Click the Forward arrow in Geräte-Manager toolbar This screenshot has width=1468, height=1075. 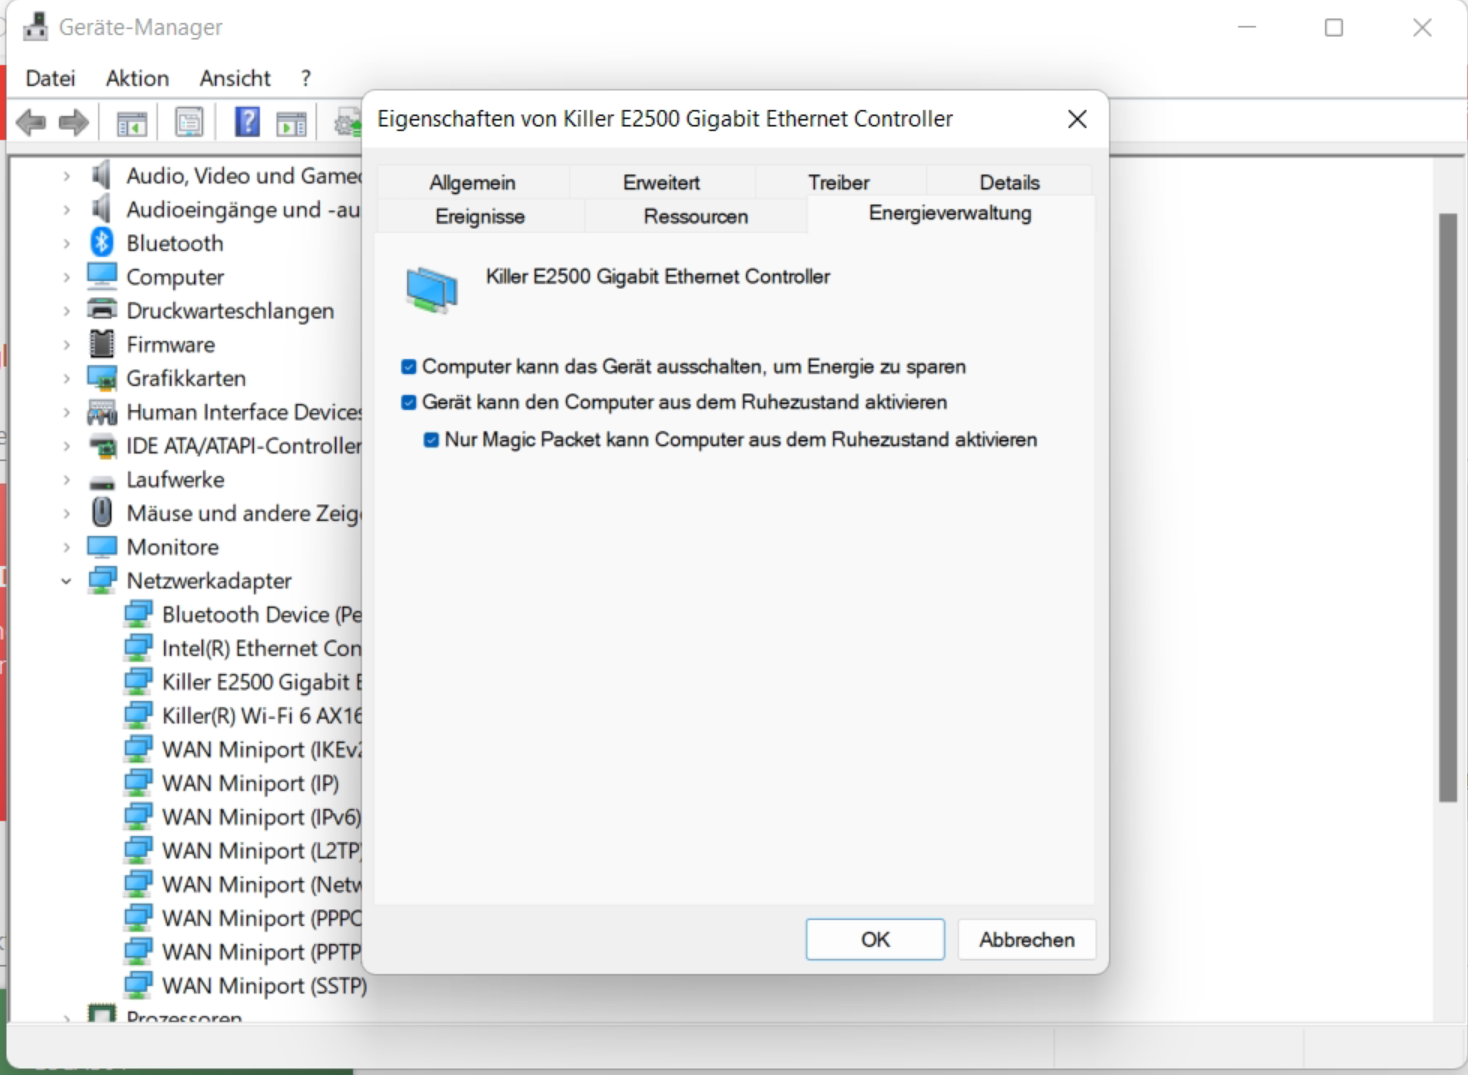(74, 123)
